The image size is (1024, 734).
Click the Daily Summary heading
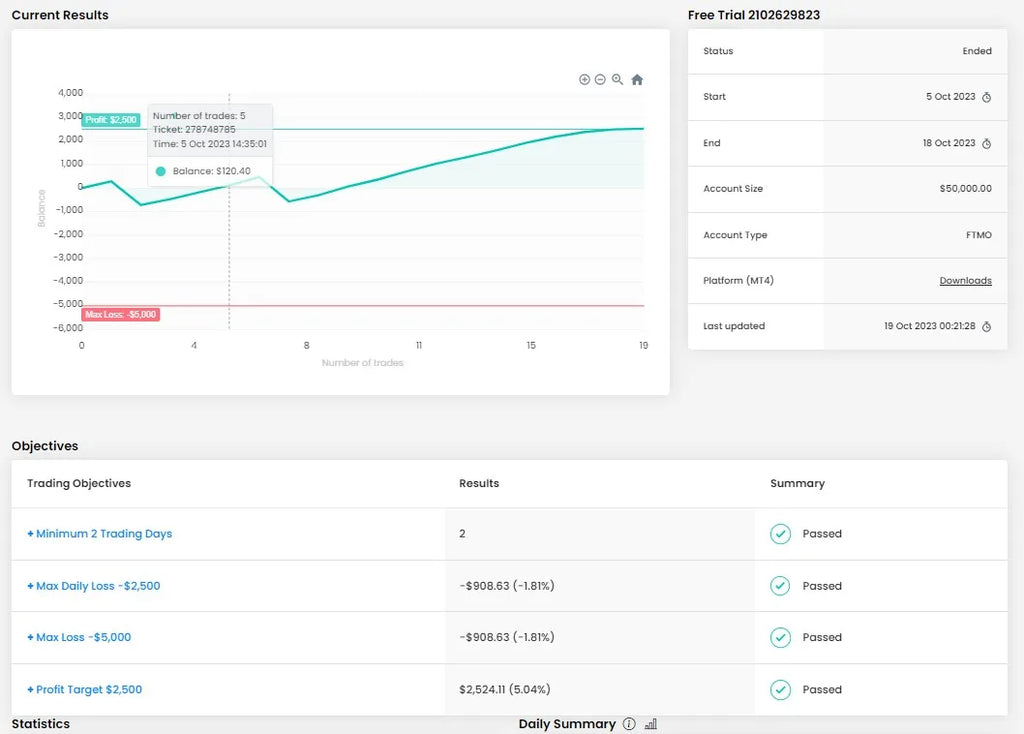point(567,724)
